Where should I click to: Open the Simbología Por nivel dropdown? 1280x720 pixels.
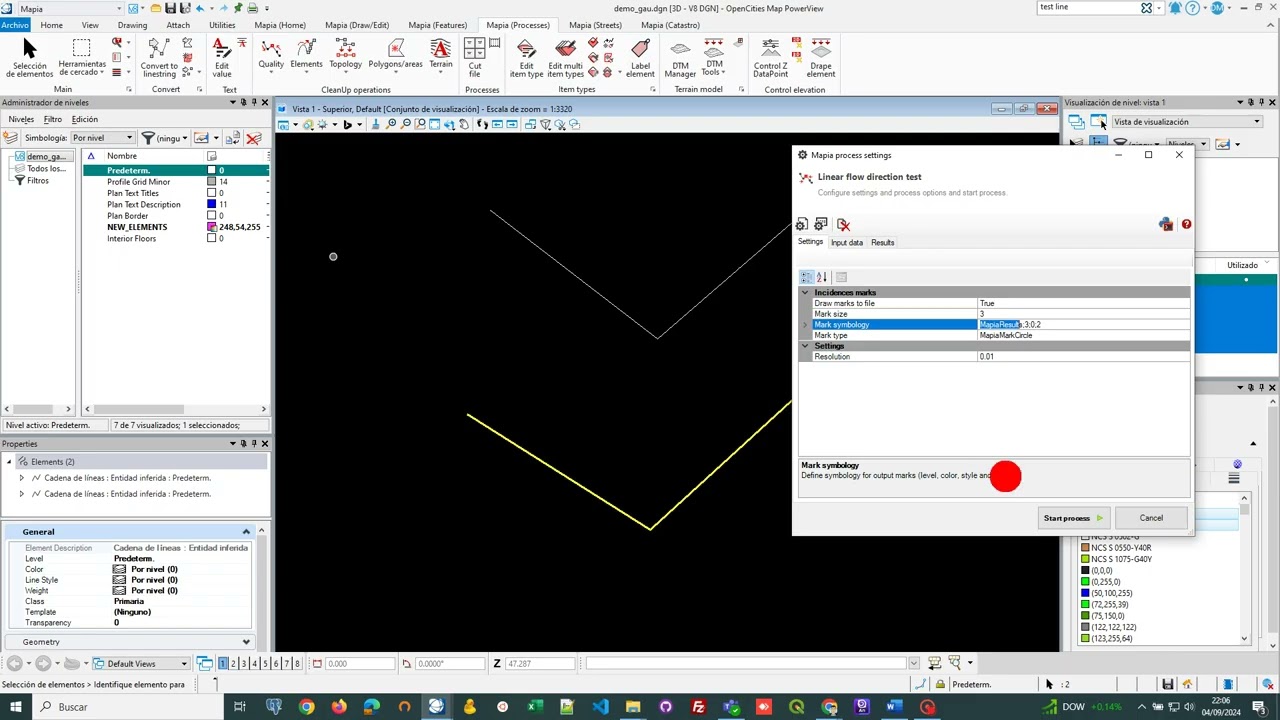102,138
